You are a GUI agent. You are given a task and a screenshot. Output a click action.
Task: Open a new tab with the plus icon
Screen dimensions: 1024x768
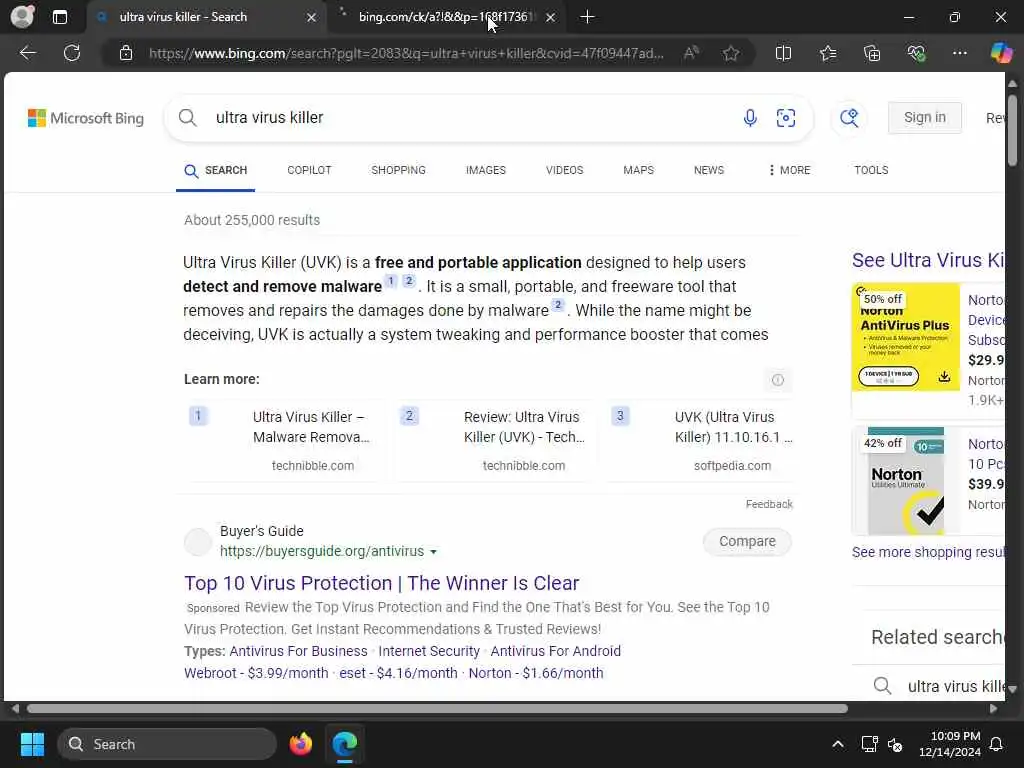(x=587, y=17)
